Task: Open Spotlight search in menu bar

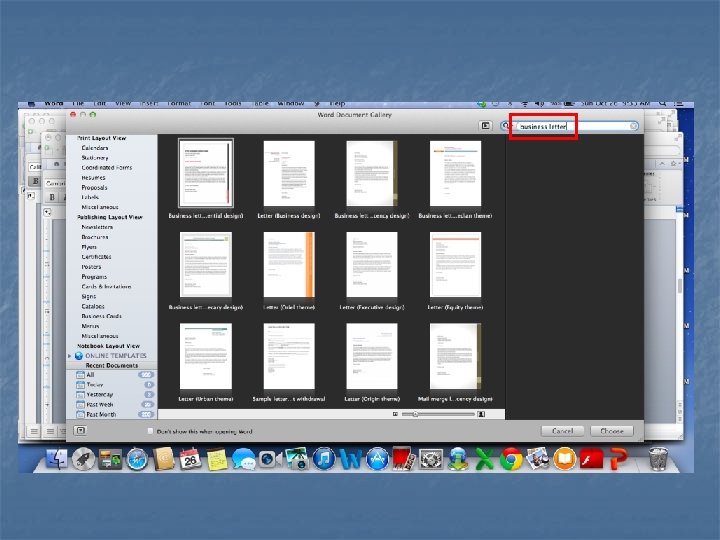Action: coord(662,104)
